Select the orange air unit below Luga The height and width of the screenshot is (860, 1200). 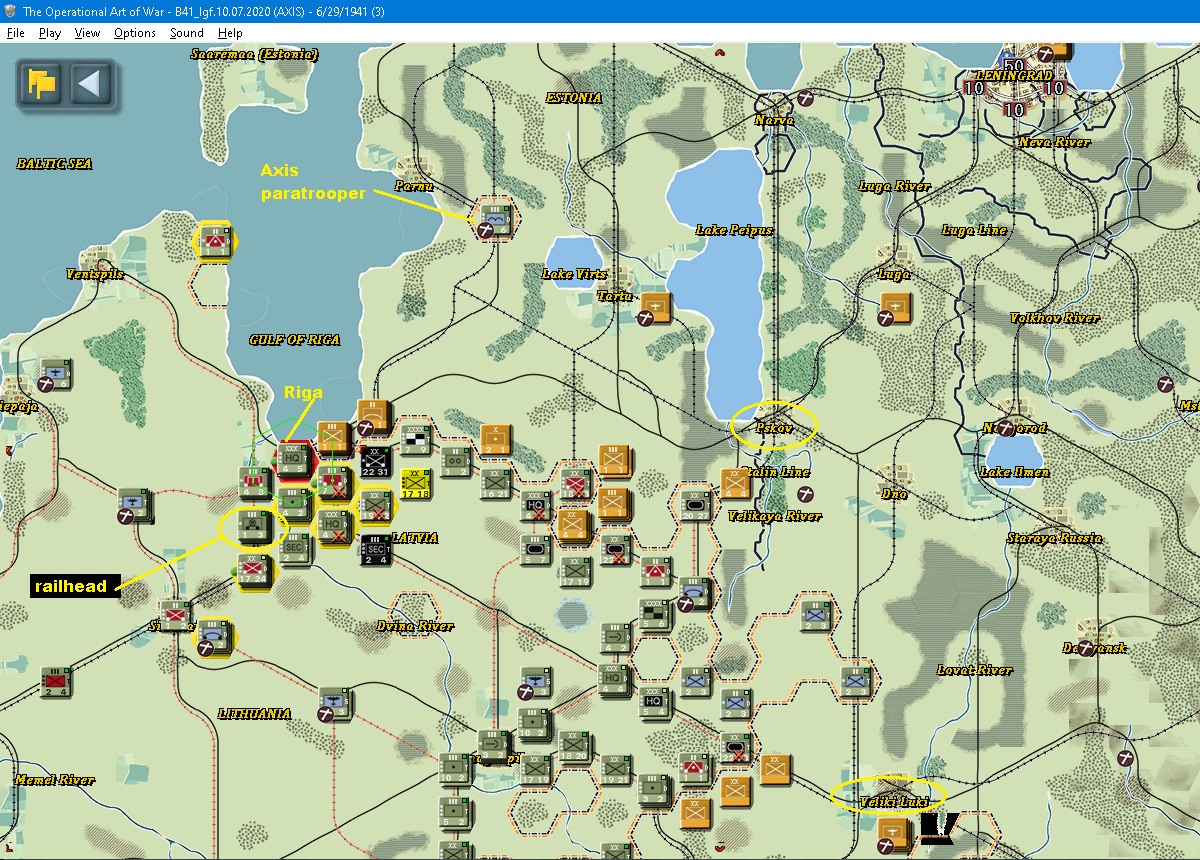pyautogui.click(x=894, y=308)
